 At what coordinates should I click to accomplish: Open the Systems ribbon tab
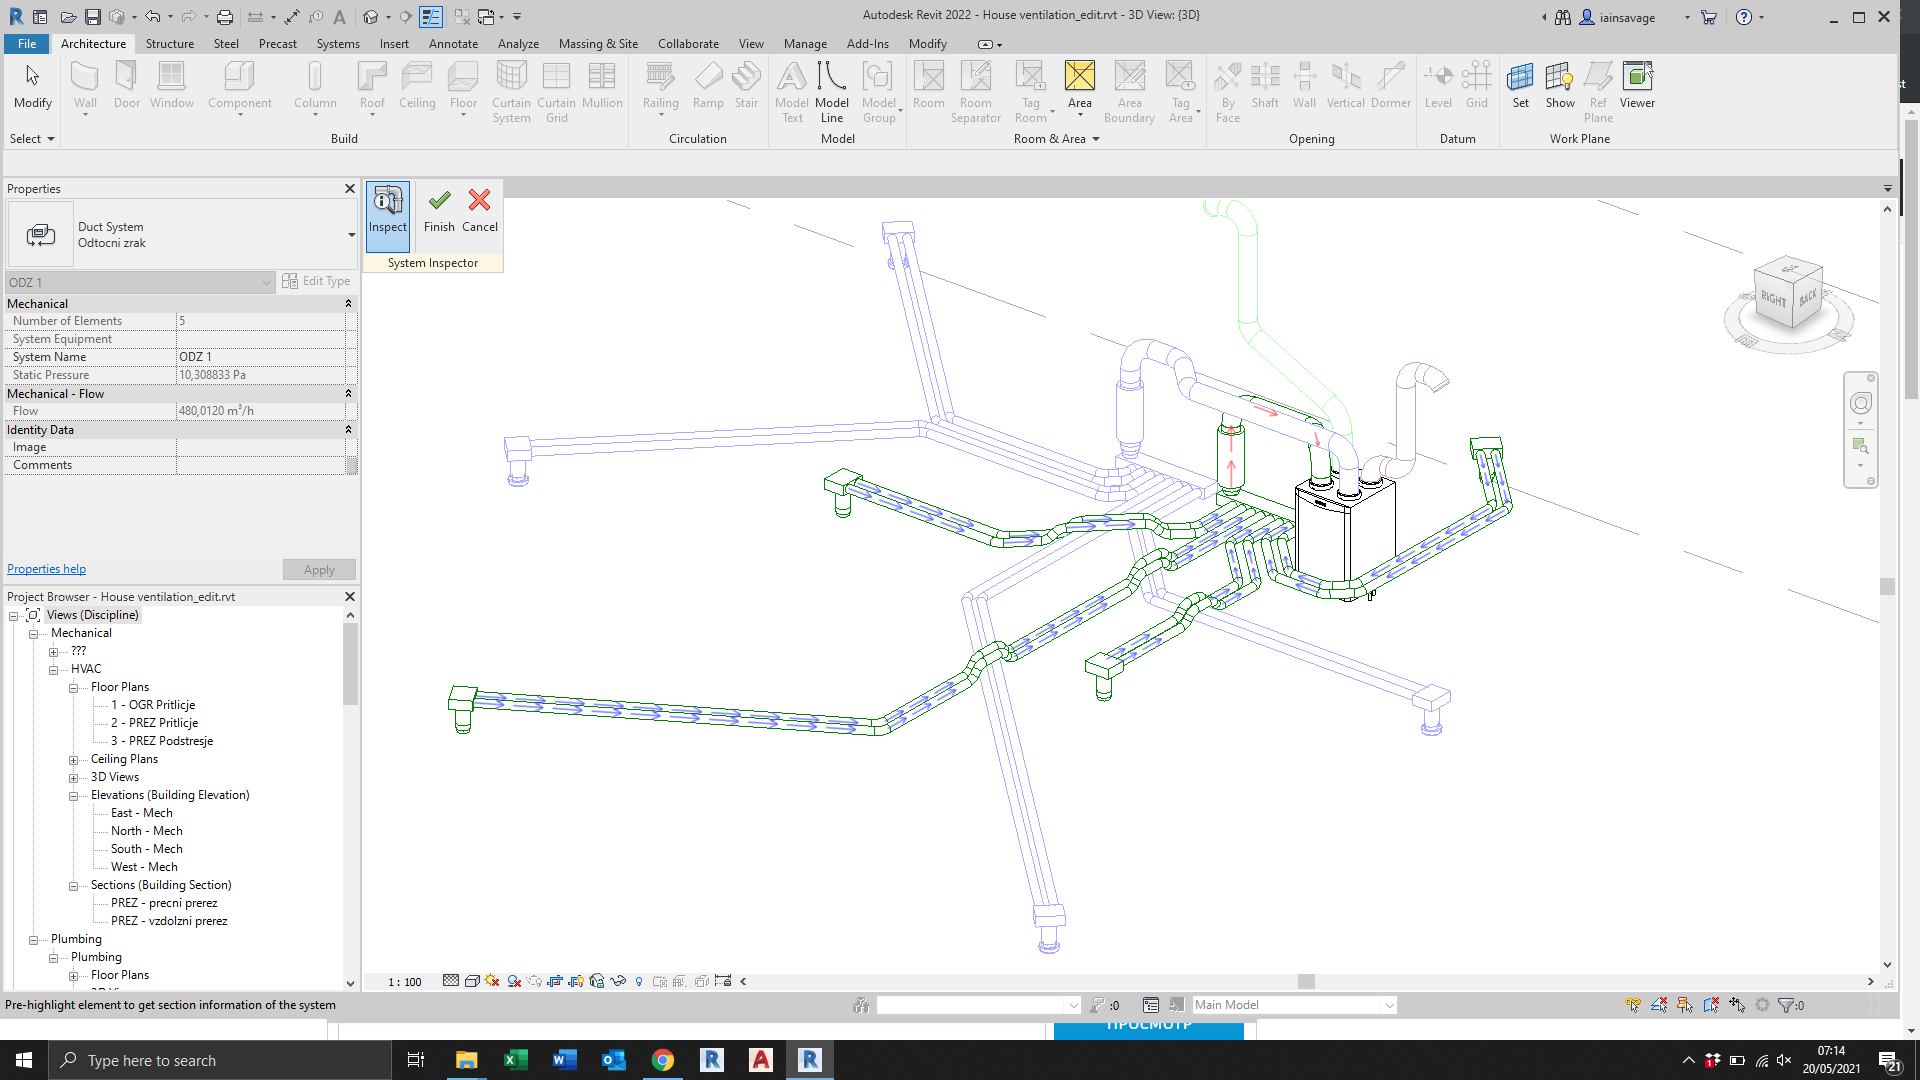[x=338, y=44]
